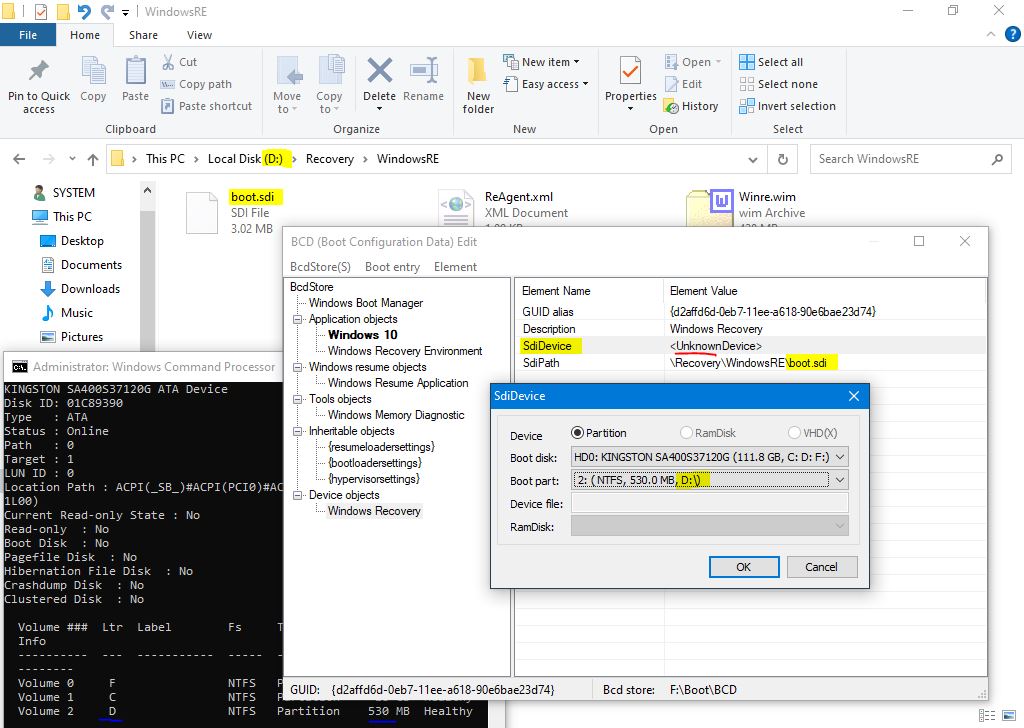Switch to the View ribbon tab
1024x728 pixels.
[199, 35]
